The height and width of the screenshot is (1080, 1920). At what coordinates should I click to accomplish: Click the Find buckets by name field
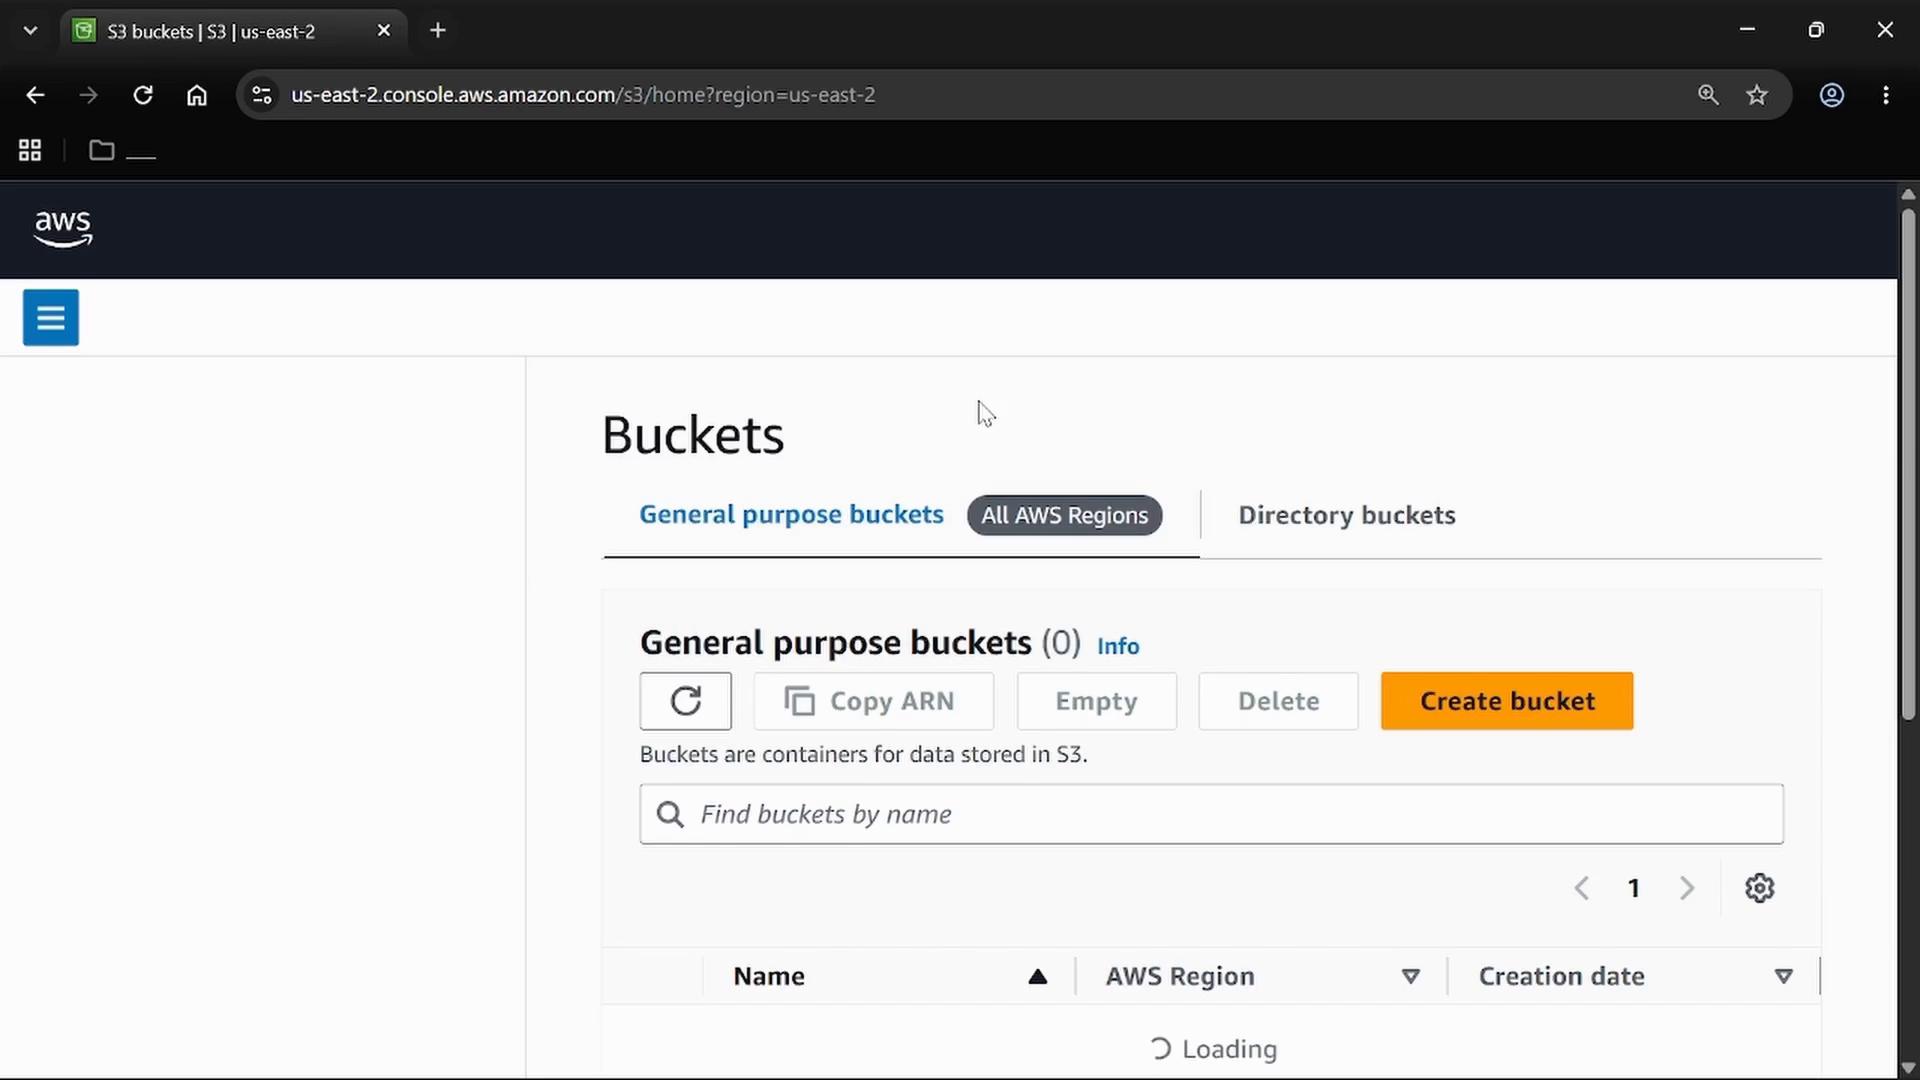click(x=1211, y=814)
